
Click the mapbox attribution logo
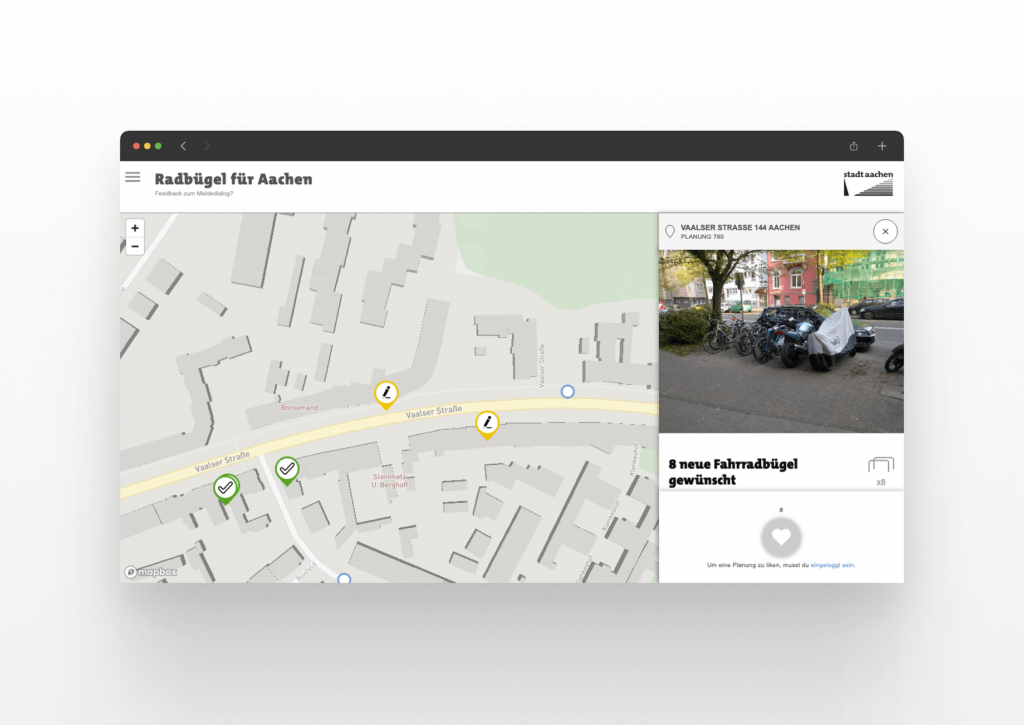[x=151, y=572]
